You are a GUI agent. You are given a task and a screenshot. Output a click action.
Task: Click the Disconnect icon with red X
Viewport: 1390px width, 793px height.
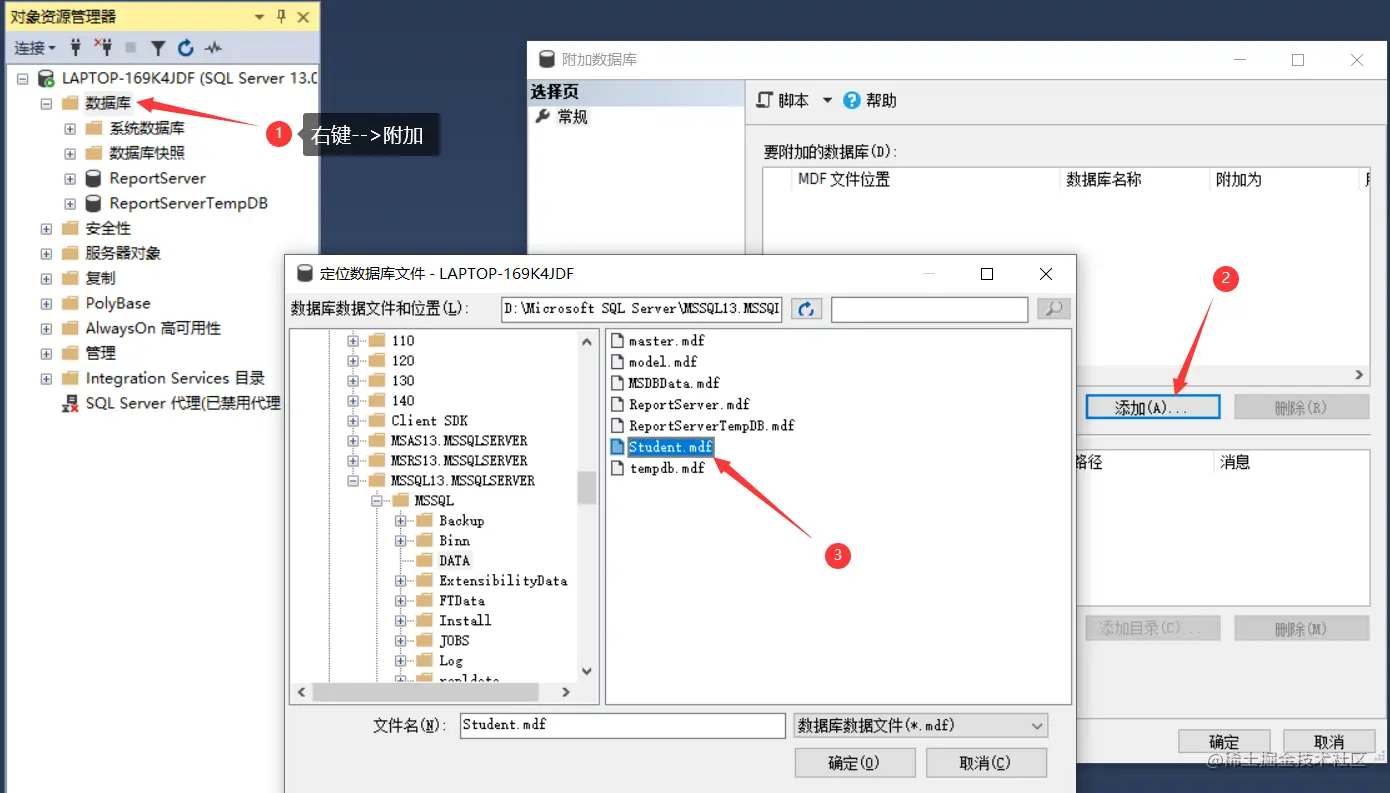[103, 48]
